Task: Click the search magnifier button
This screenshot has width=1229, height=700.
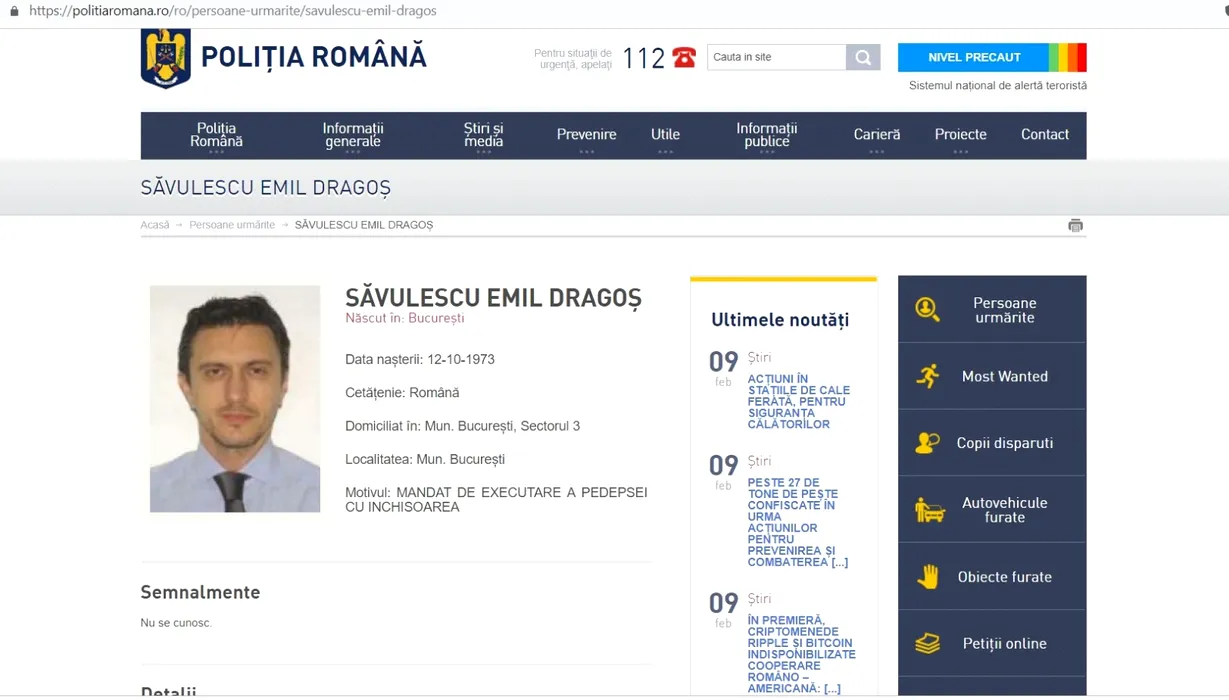Action: (862, 57)
